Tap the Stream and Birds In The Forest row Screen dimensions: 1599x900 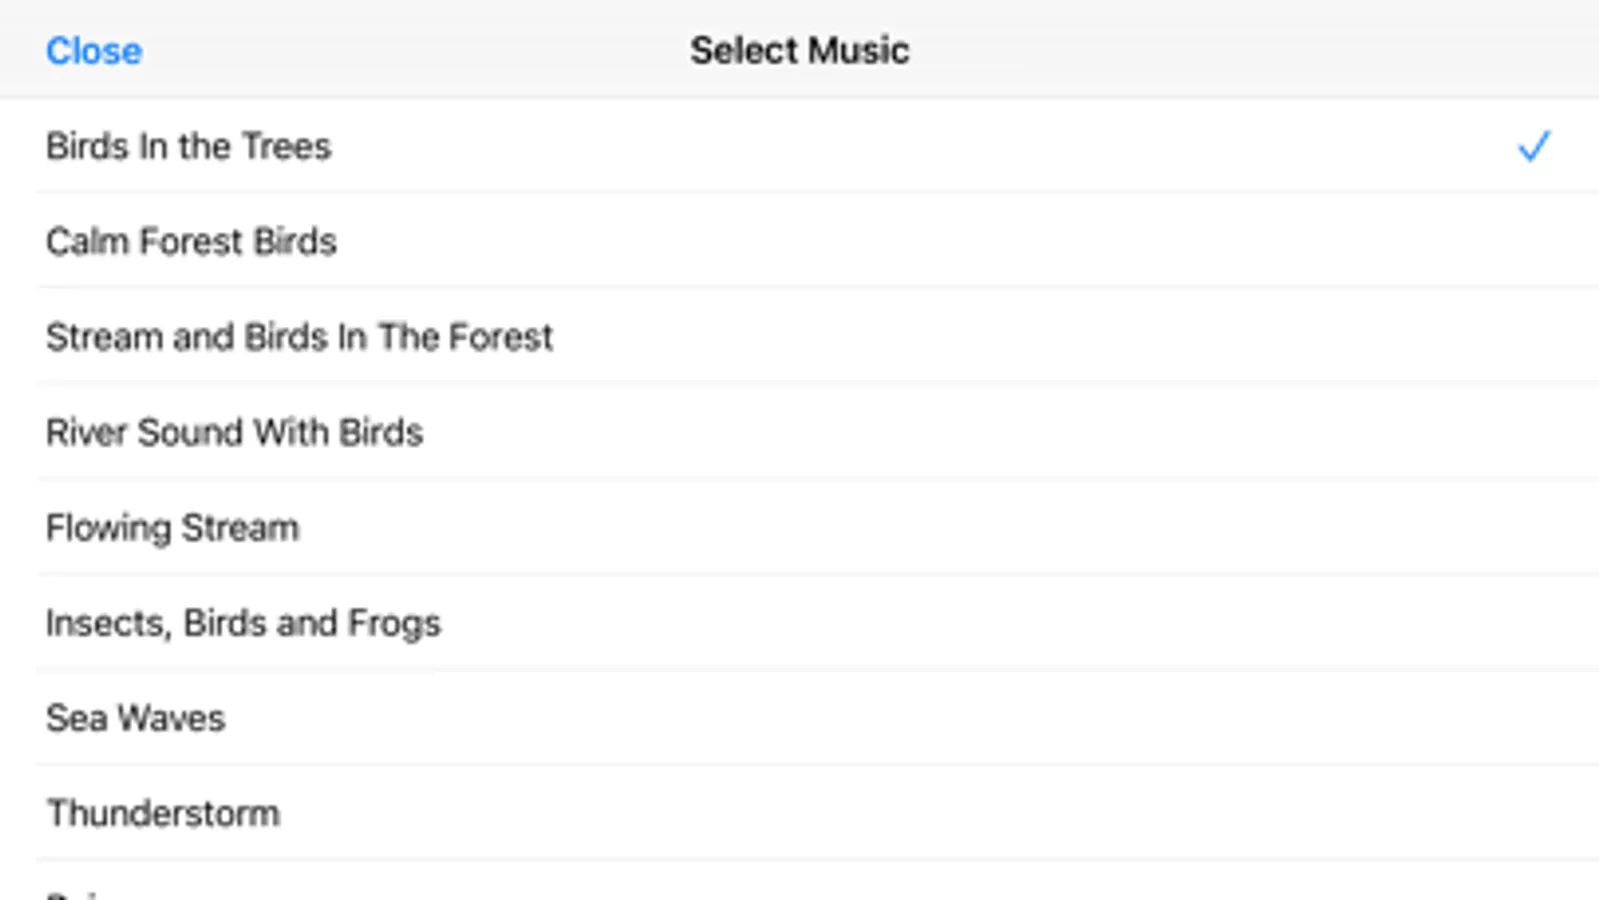[800, 337]
